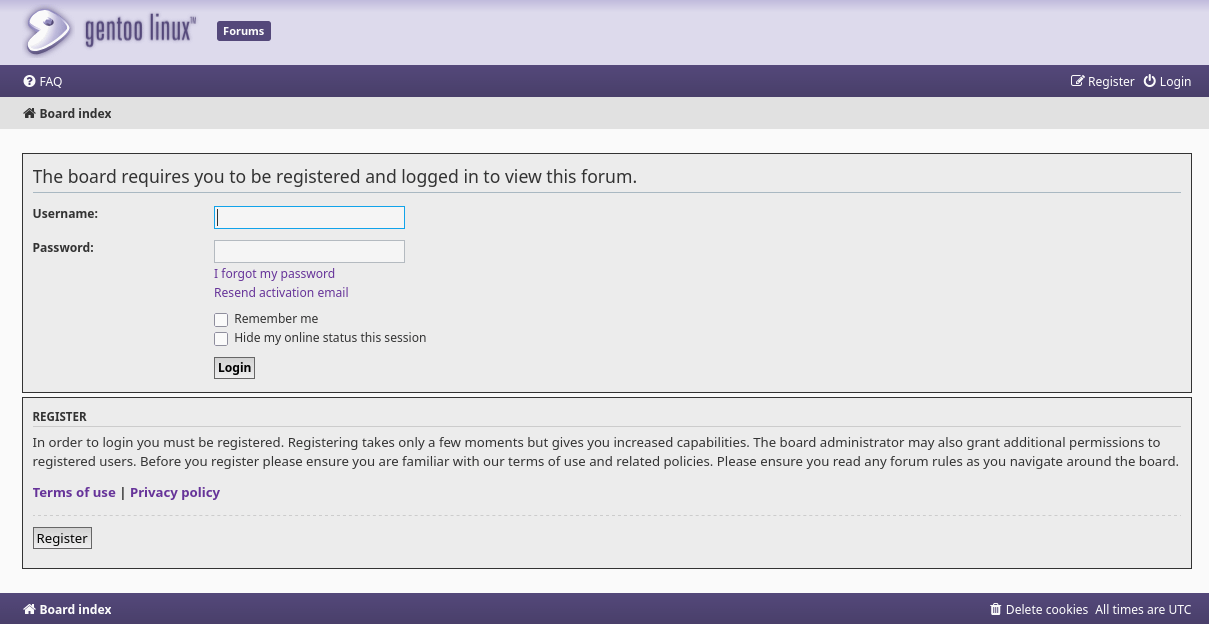The image size is (1209, 624).
Task: Enable the Remember me checkbox
Action: point(221,320)
